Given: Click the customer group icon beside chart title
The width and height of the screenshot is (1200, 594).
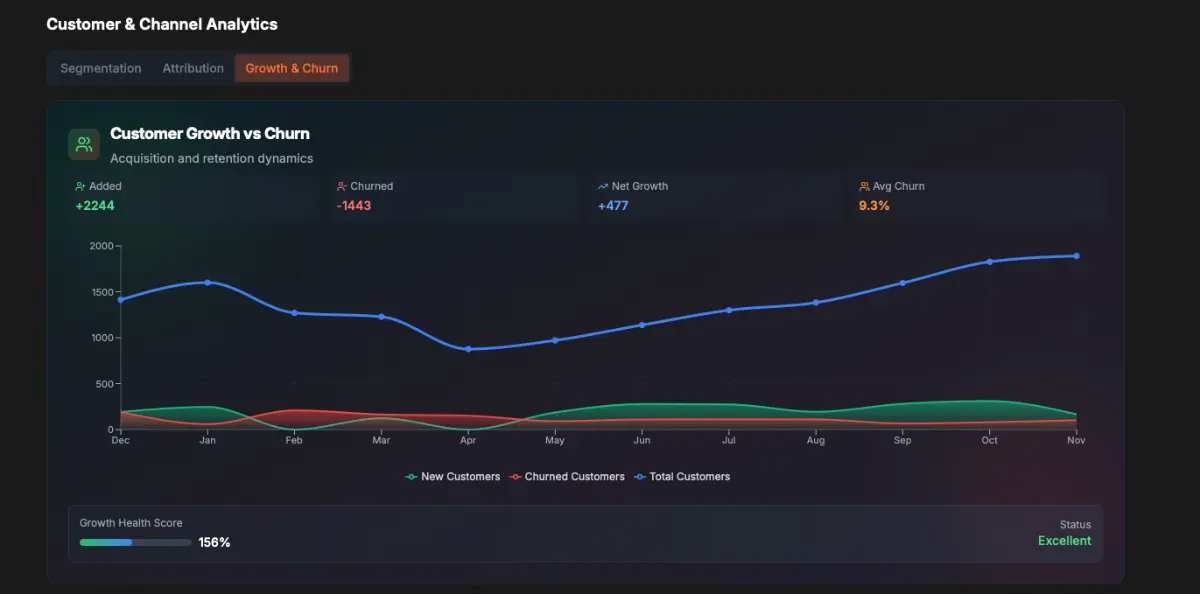Looking at the screenshot, I should pyautogui.click(x=83, y=143).
